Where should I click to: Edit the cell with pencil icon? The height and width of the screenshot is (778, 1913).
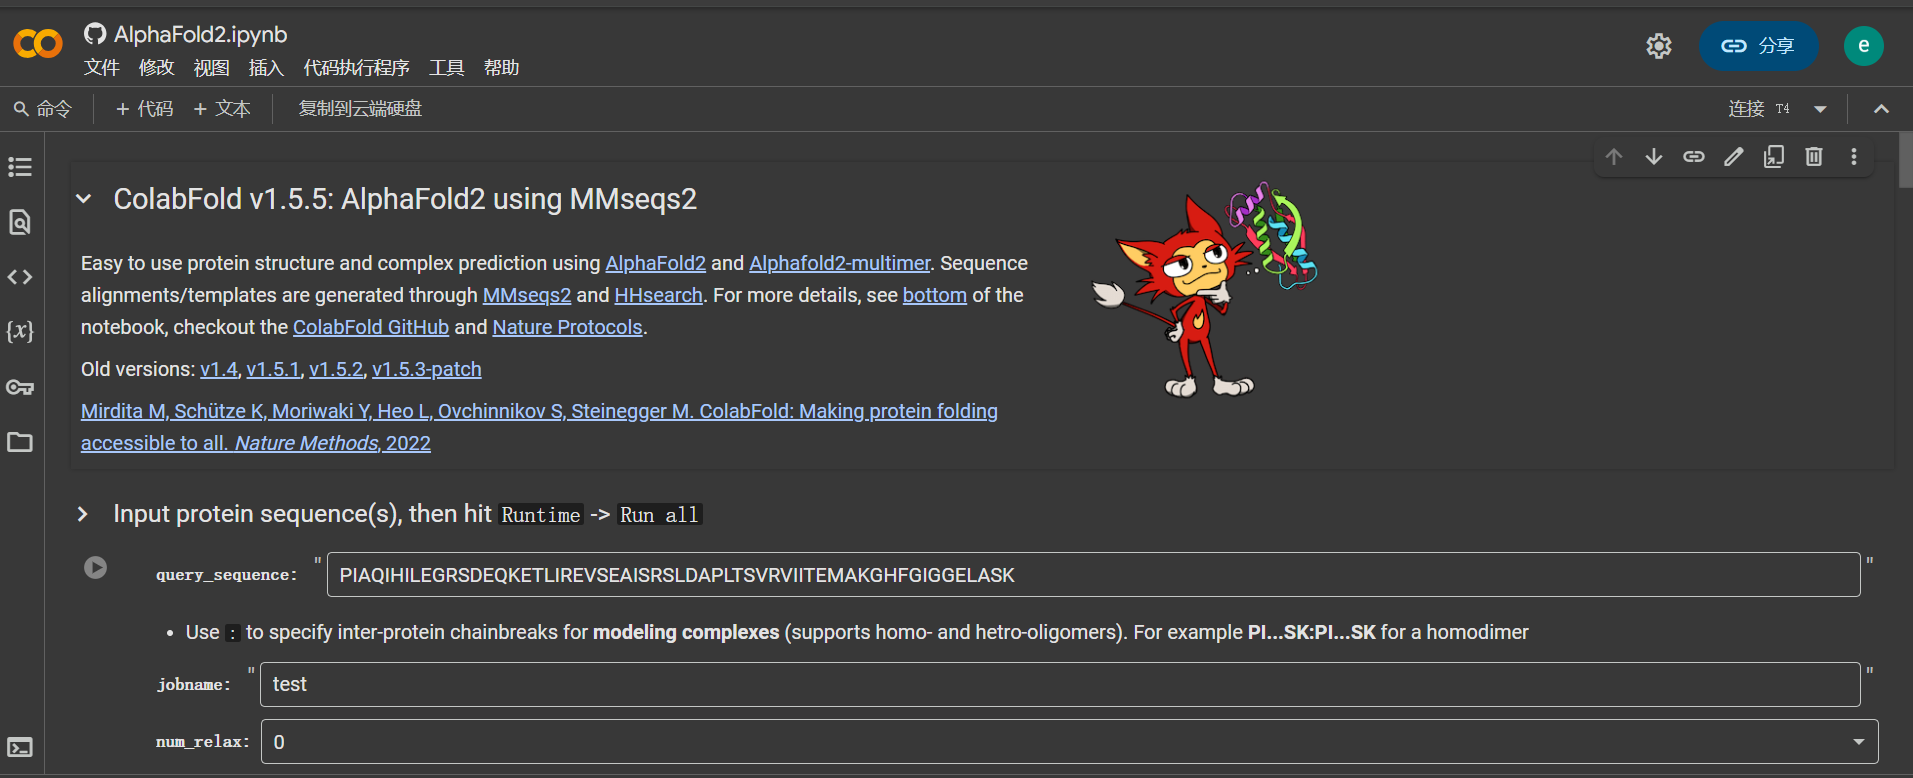pos(1734,157)
